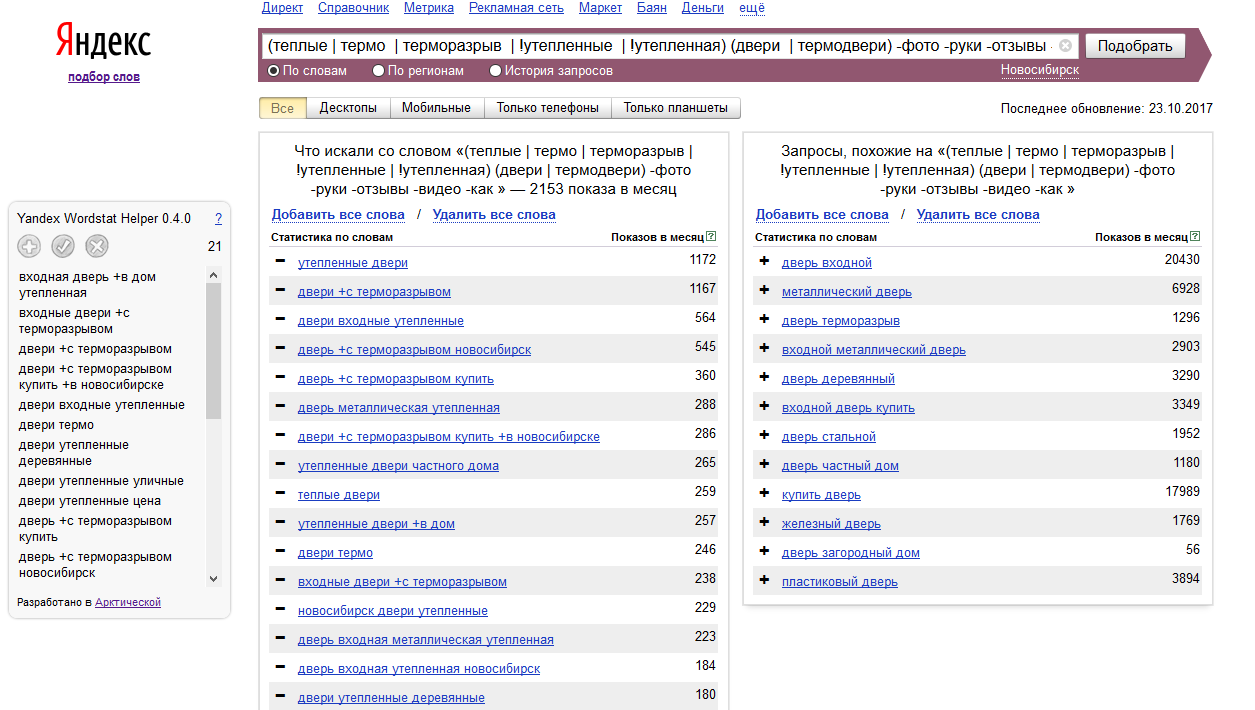Viewport: 1255px width, 710px height.
Task: Switch to the "Все" devices tab
Action: [x=283, y=108]
